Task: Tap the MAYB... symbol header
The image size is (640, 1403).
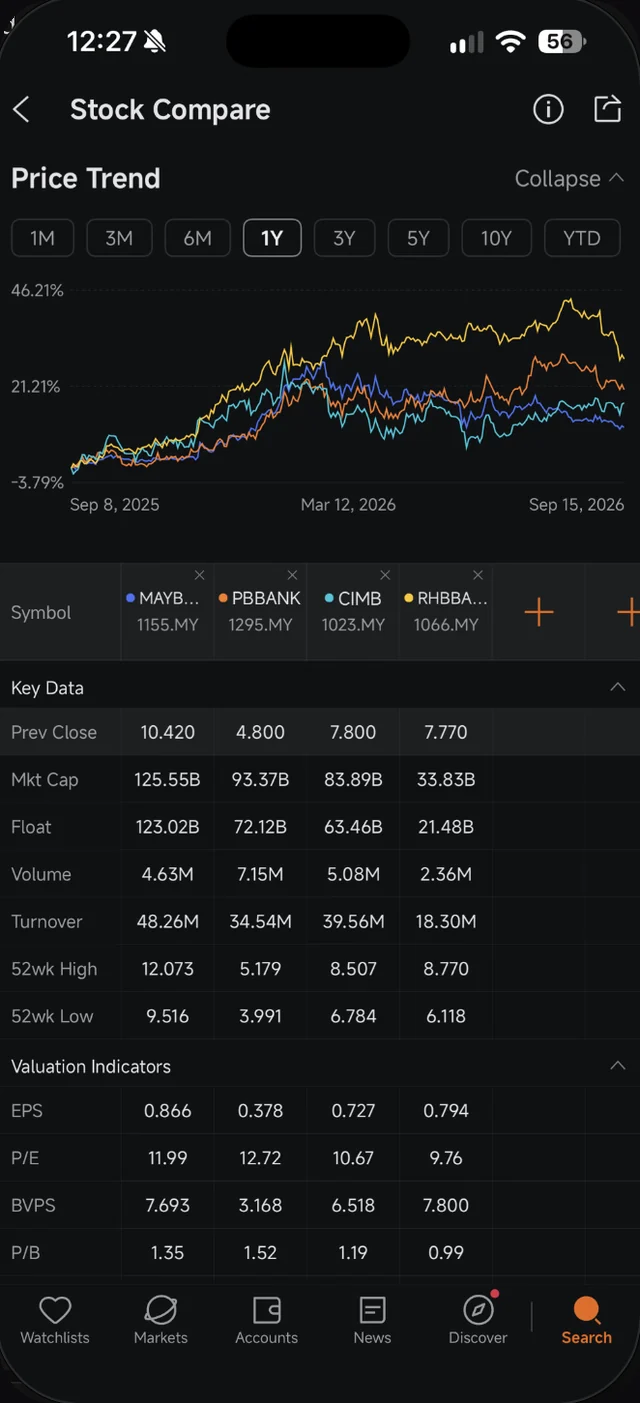Action: coord(167,612)
